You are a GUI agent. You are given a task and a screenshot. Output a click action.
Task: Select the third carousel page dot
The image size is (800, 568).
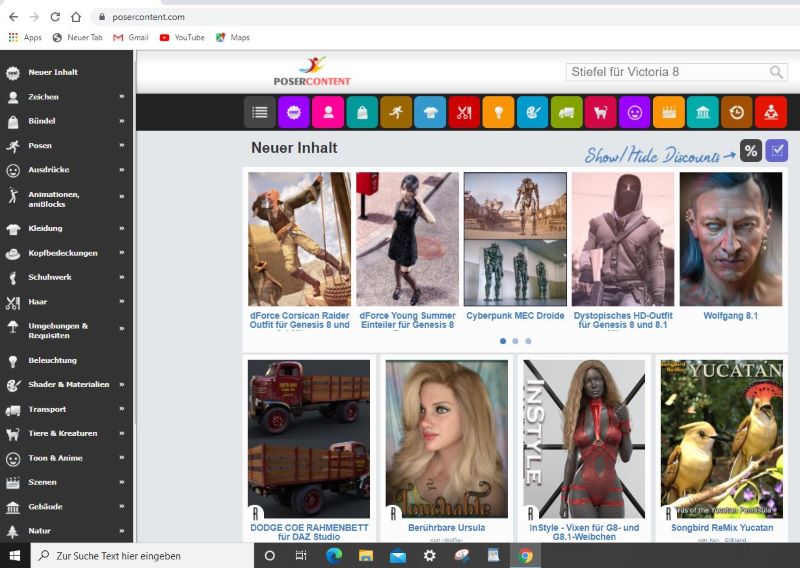[528, 341]
